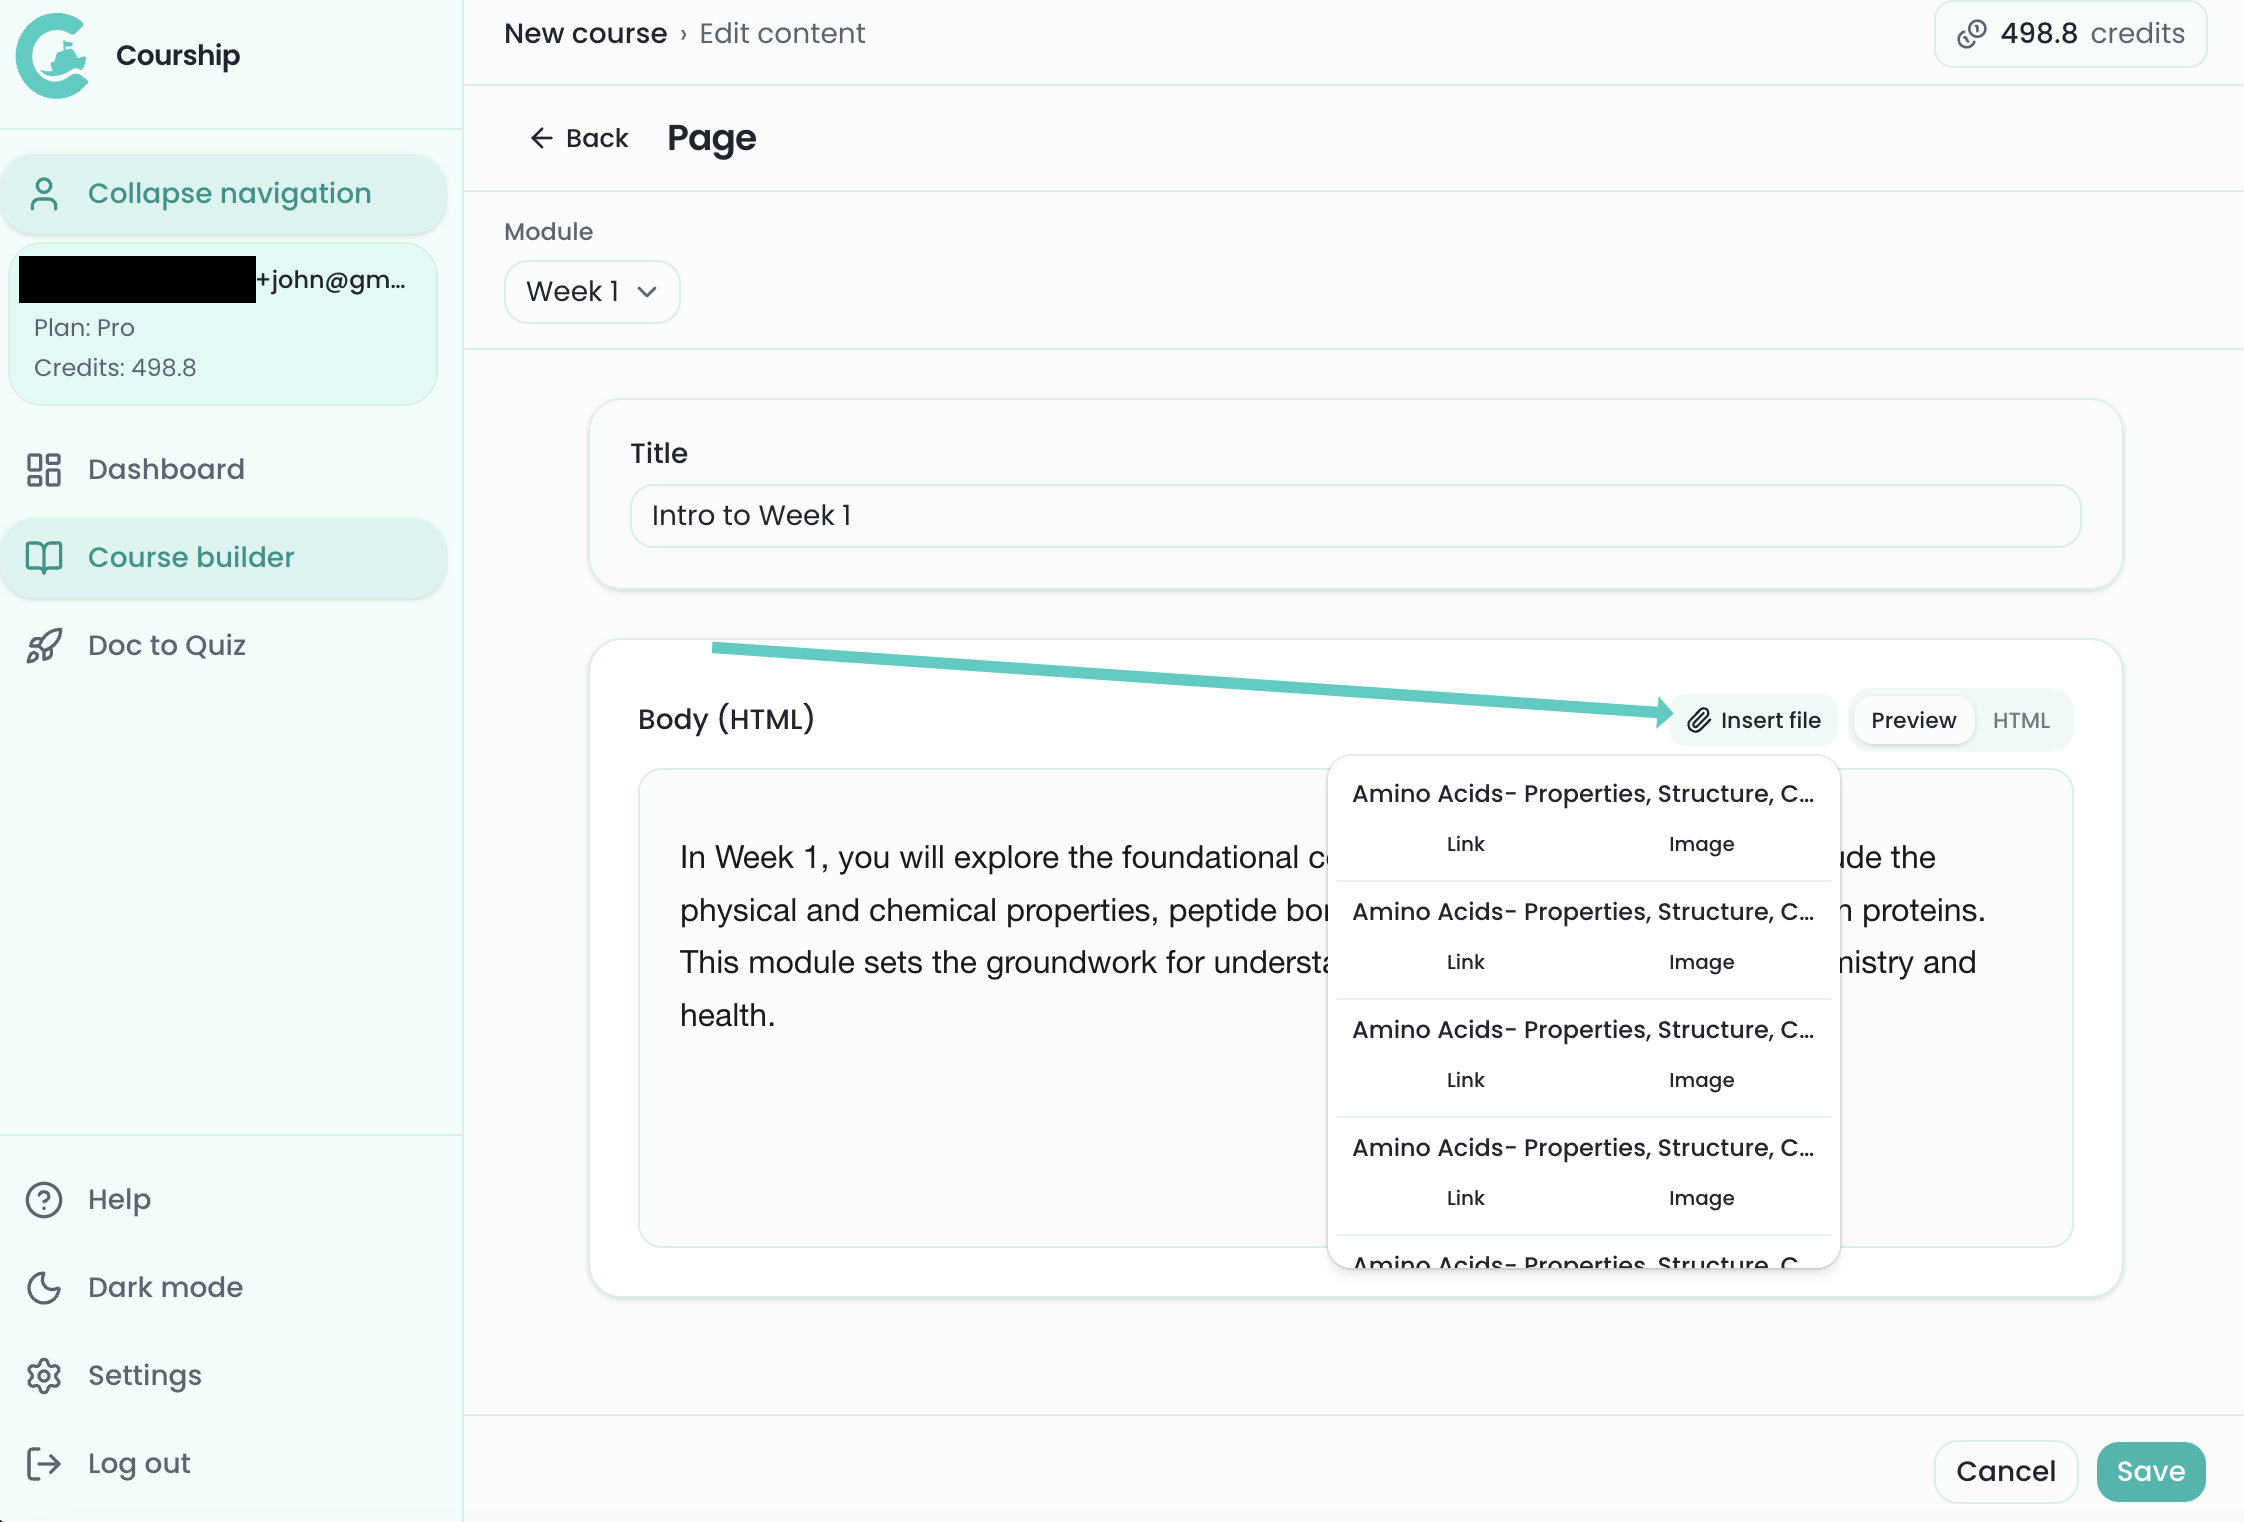
Task: Insert first Amino Acids file as Link
Action: [1465, 844]
